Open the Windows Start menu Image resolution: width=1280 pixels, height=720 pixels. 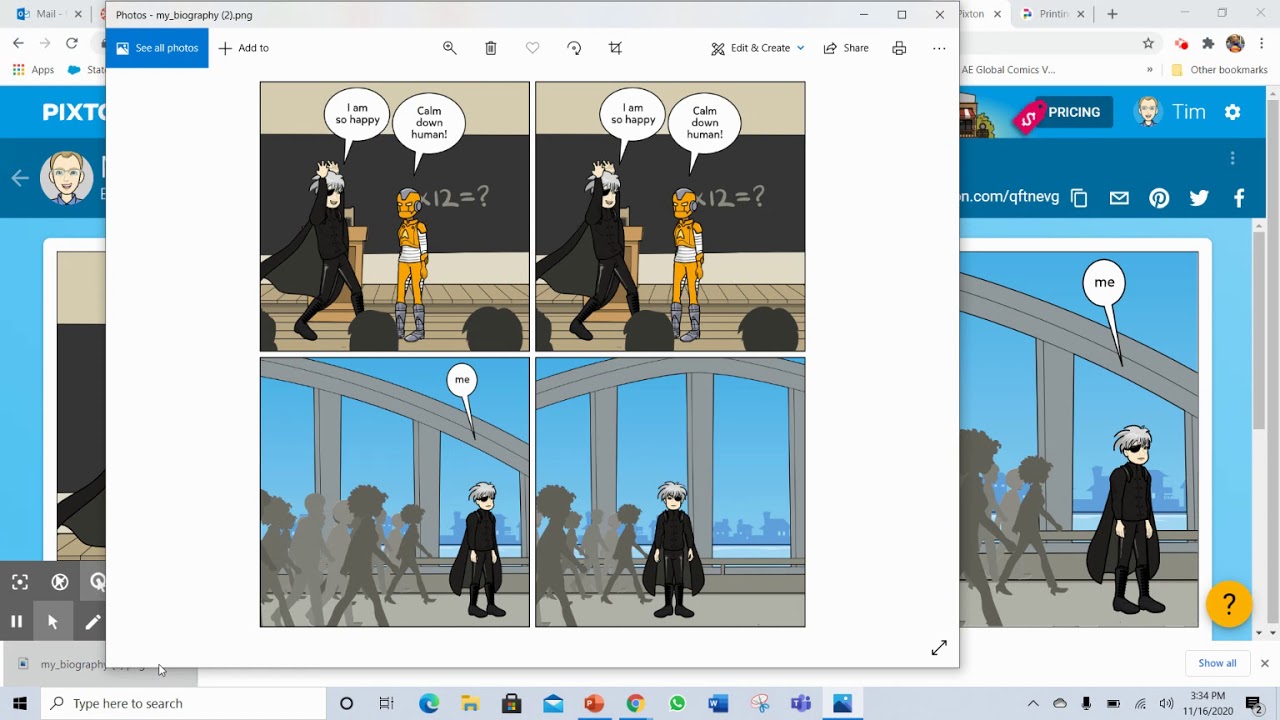(20, 703)
